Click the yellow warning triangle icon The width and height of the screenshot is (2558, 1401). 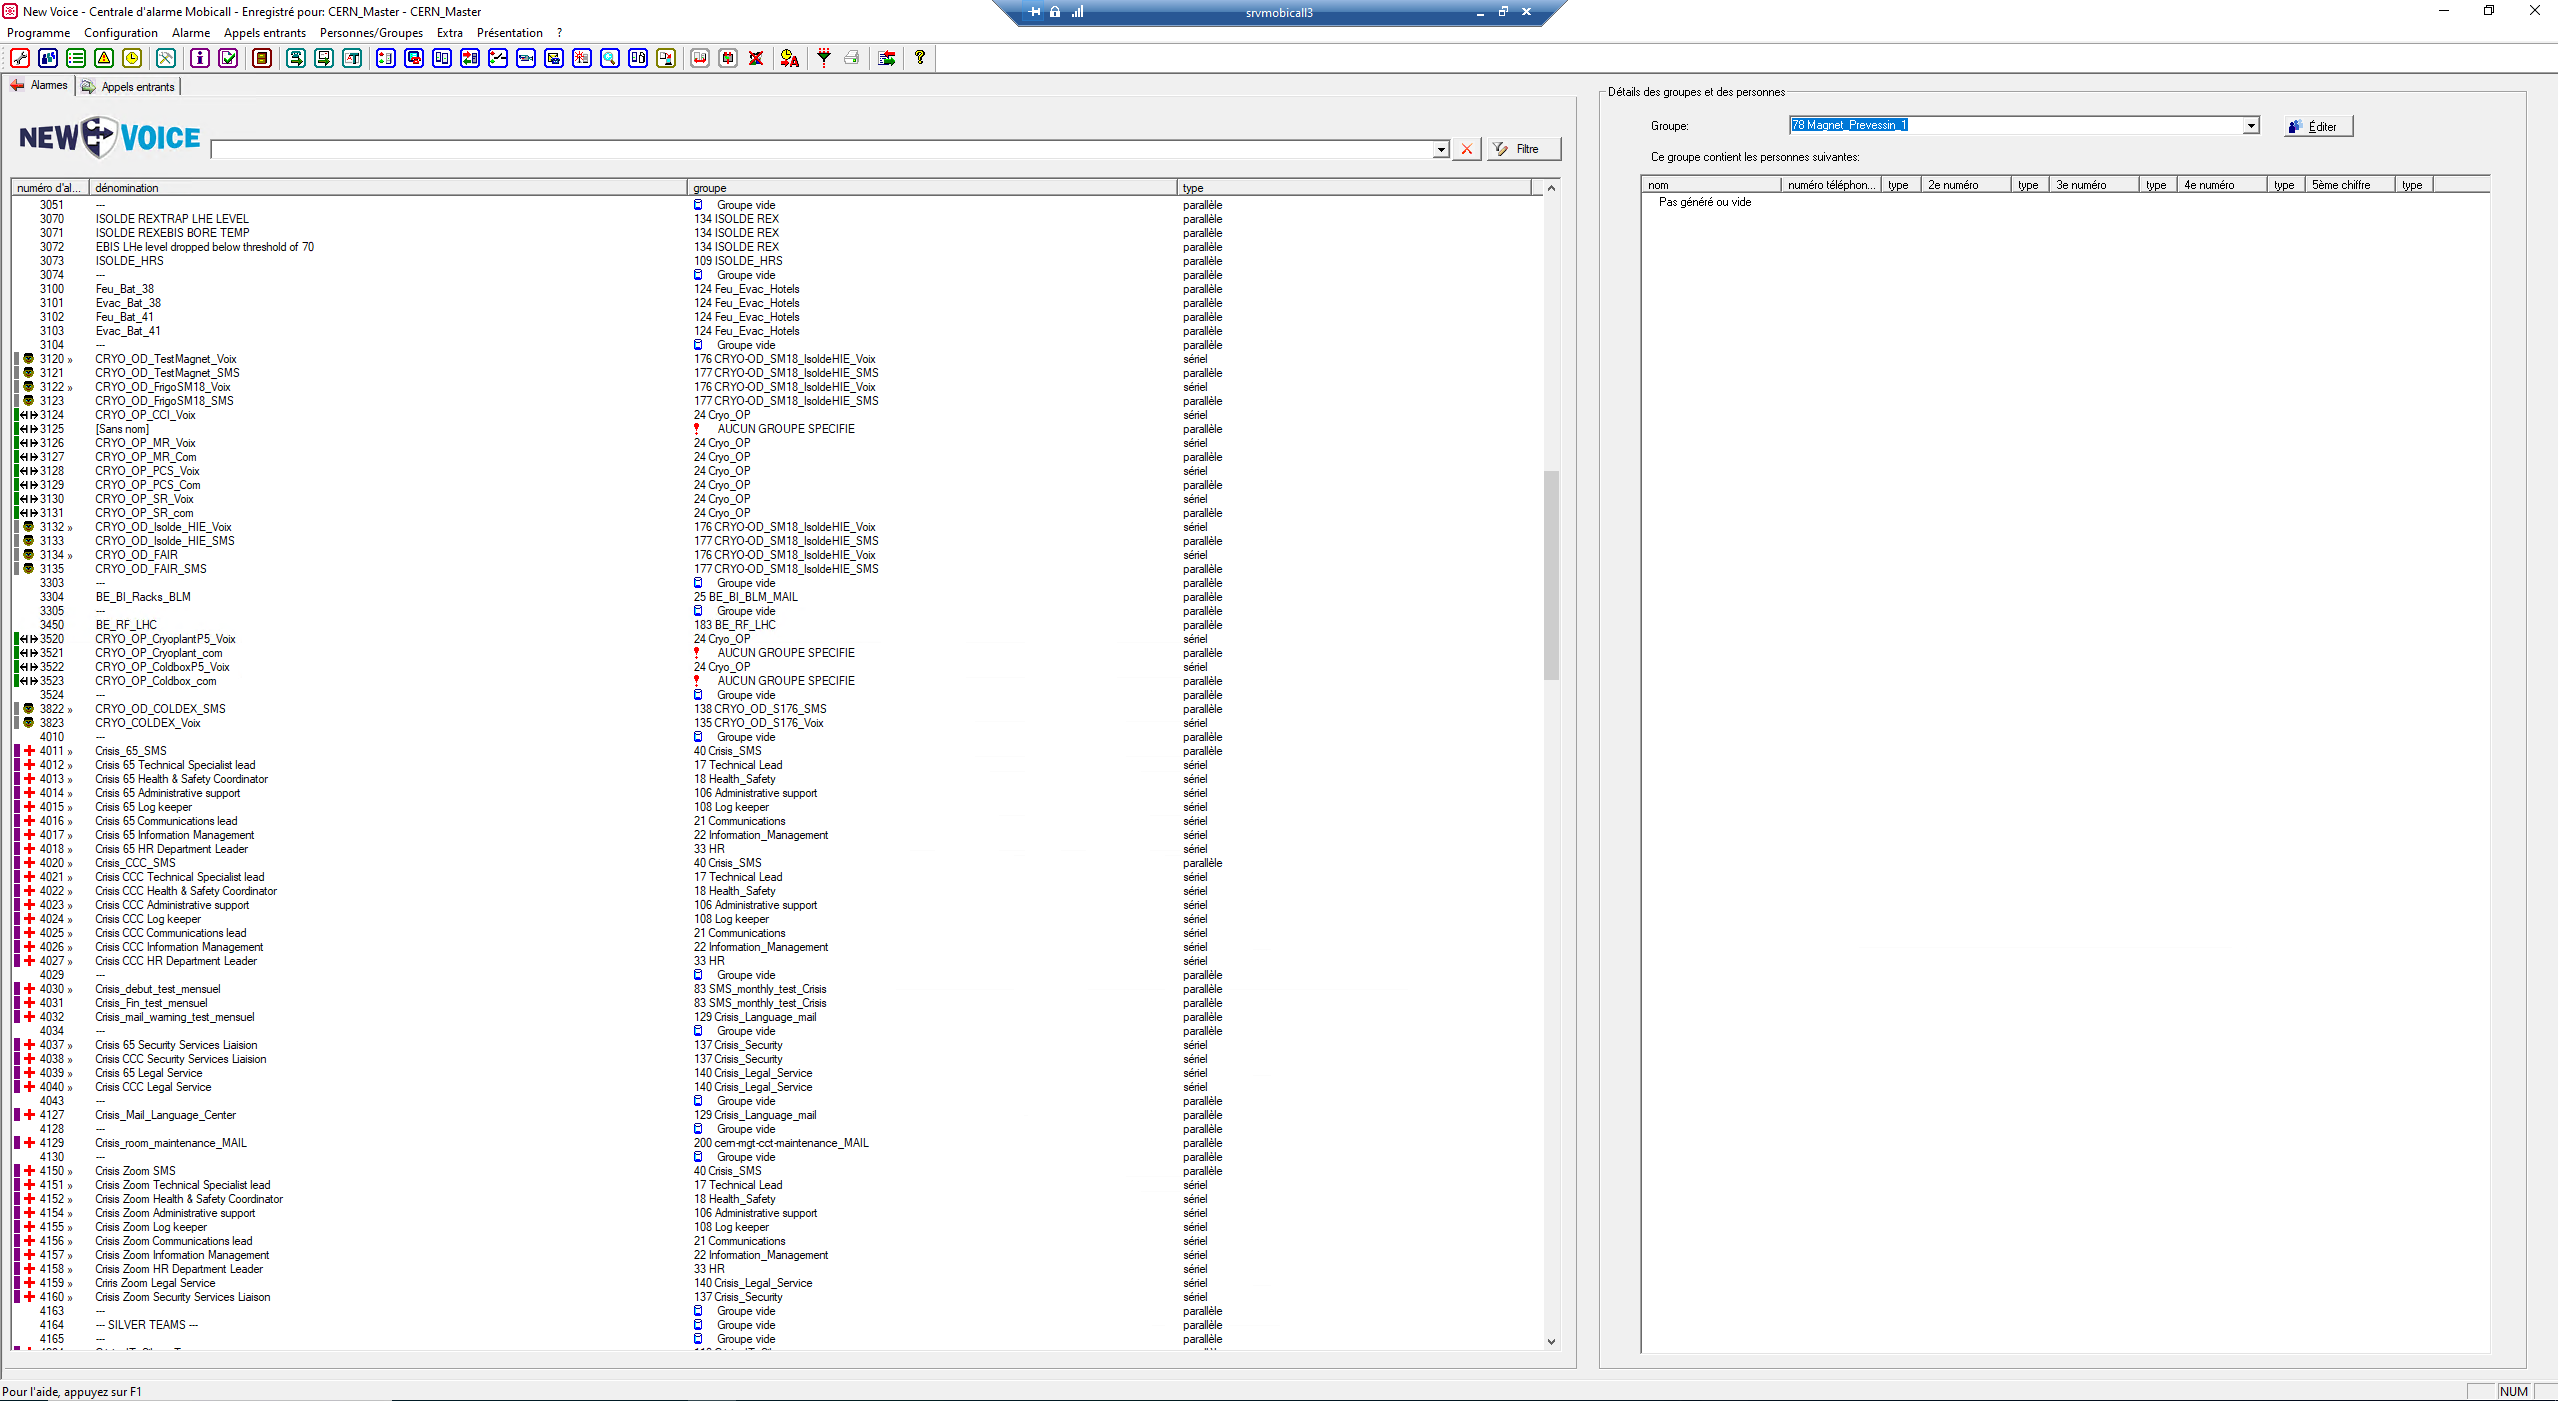[x=104, y=58]
